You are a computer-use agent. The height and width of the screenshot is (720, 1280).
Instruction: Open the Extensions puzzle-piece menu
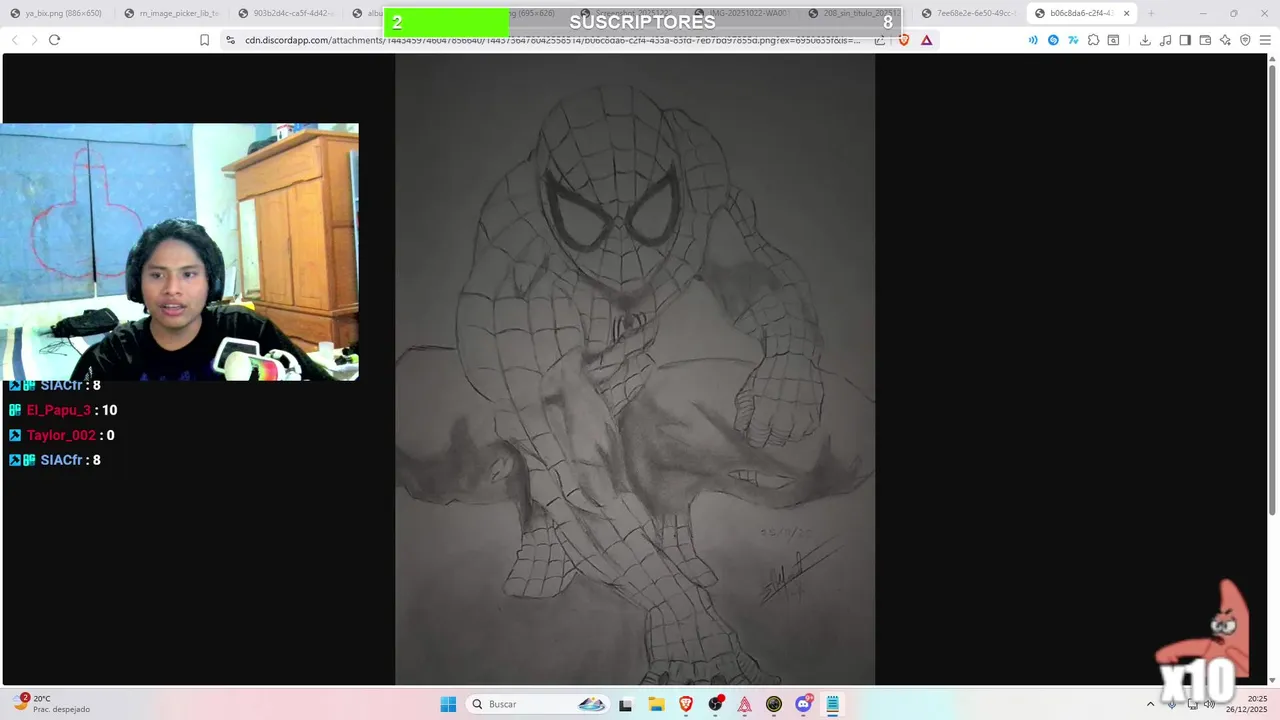click(x=1093, y=40)
